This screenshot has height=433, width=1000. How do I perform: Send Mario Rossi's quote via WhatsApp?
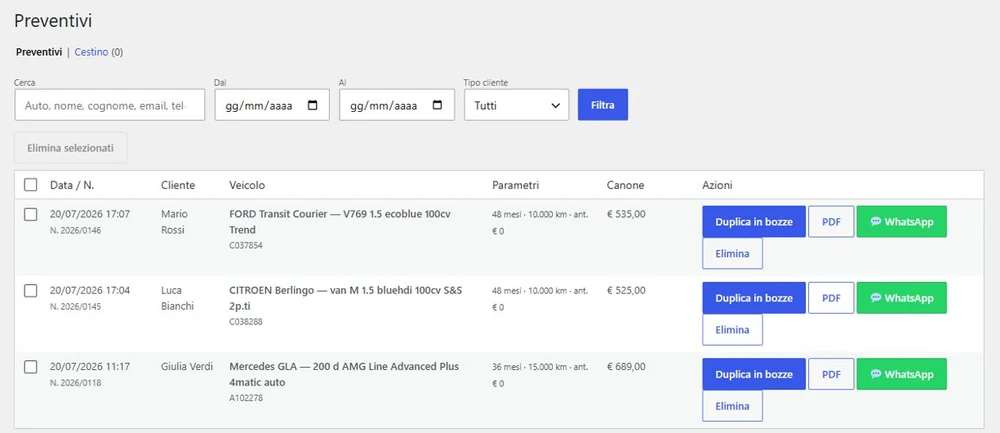point(902,222)
